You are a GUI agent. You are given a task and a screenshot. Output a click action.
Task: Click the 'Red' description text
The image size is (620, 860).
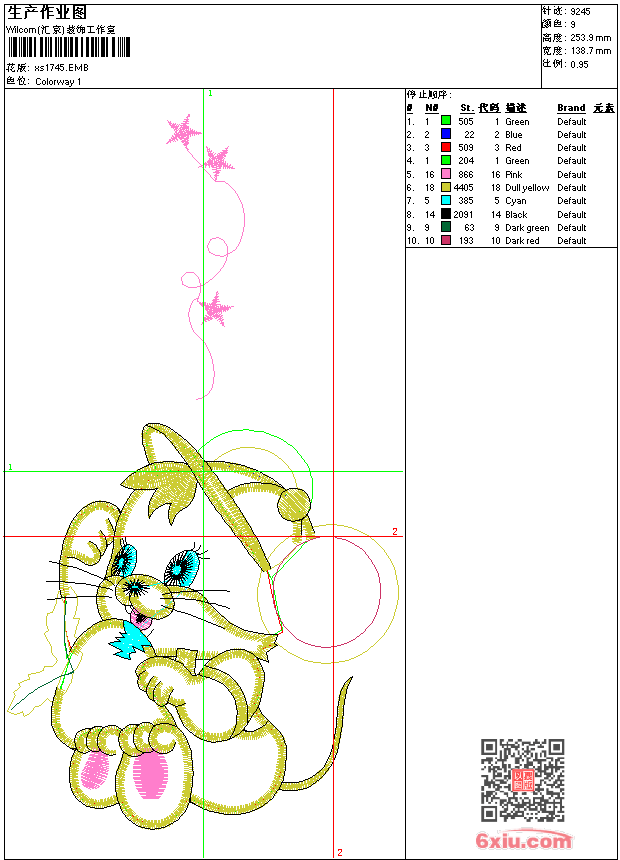point(513,148)
